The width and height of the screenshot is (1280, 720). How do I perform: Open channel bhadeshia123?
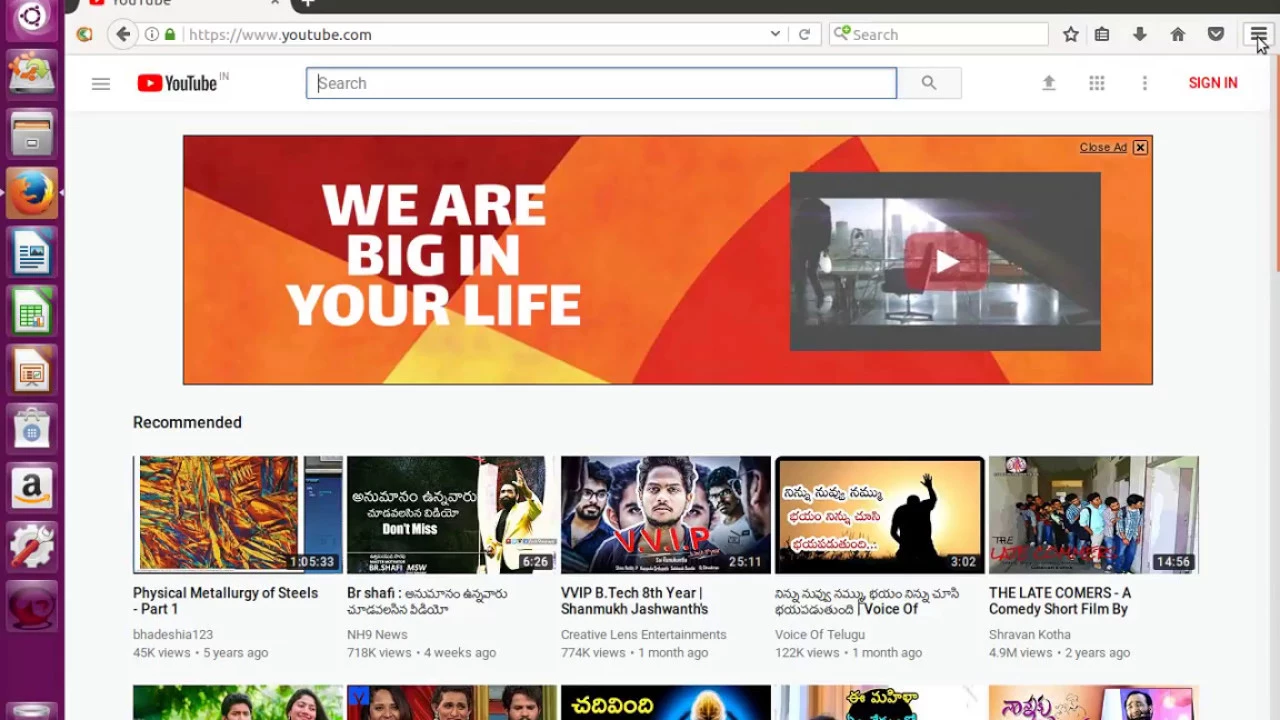click(x=173, y=634)
